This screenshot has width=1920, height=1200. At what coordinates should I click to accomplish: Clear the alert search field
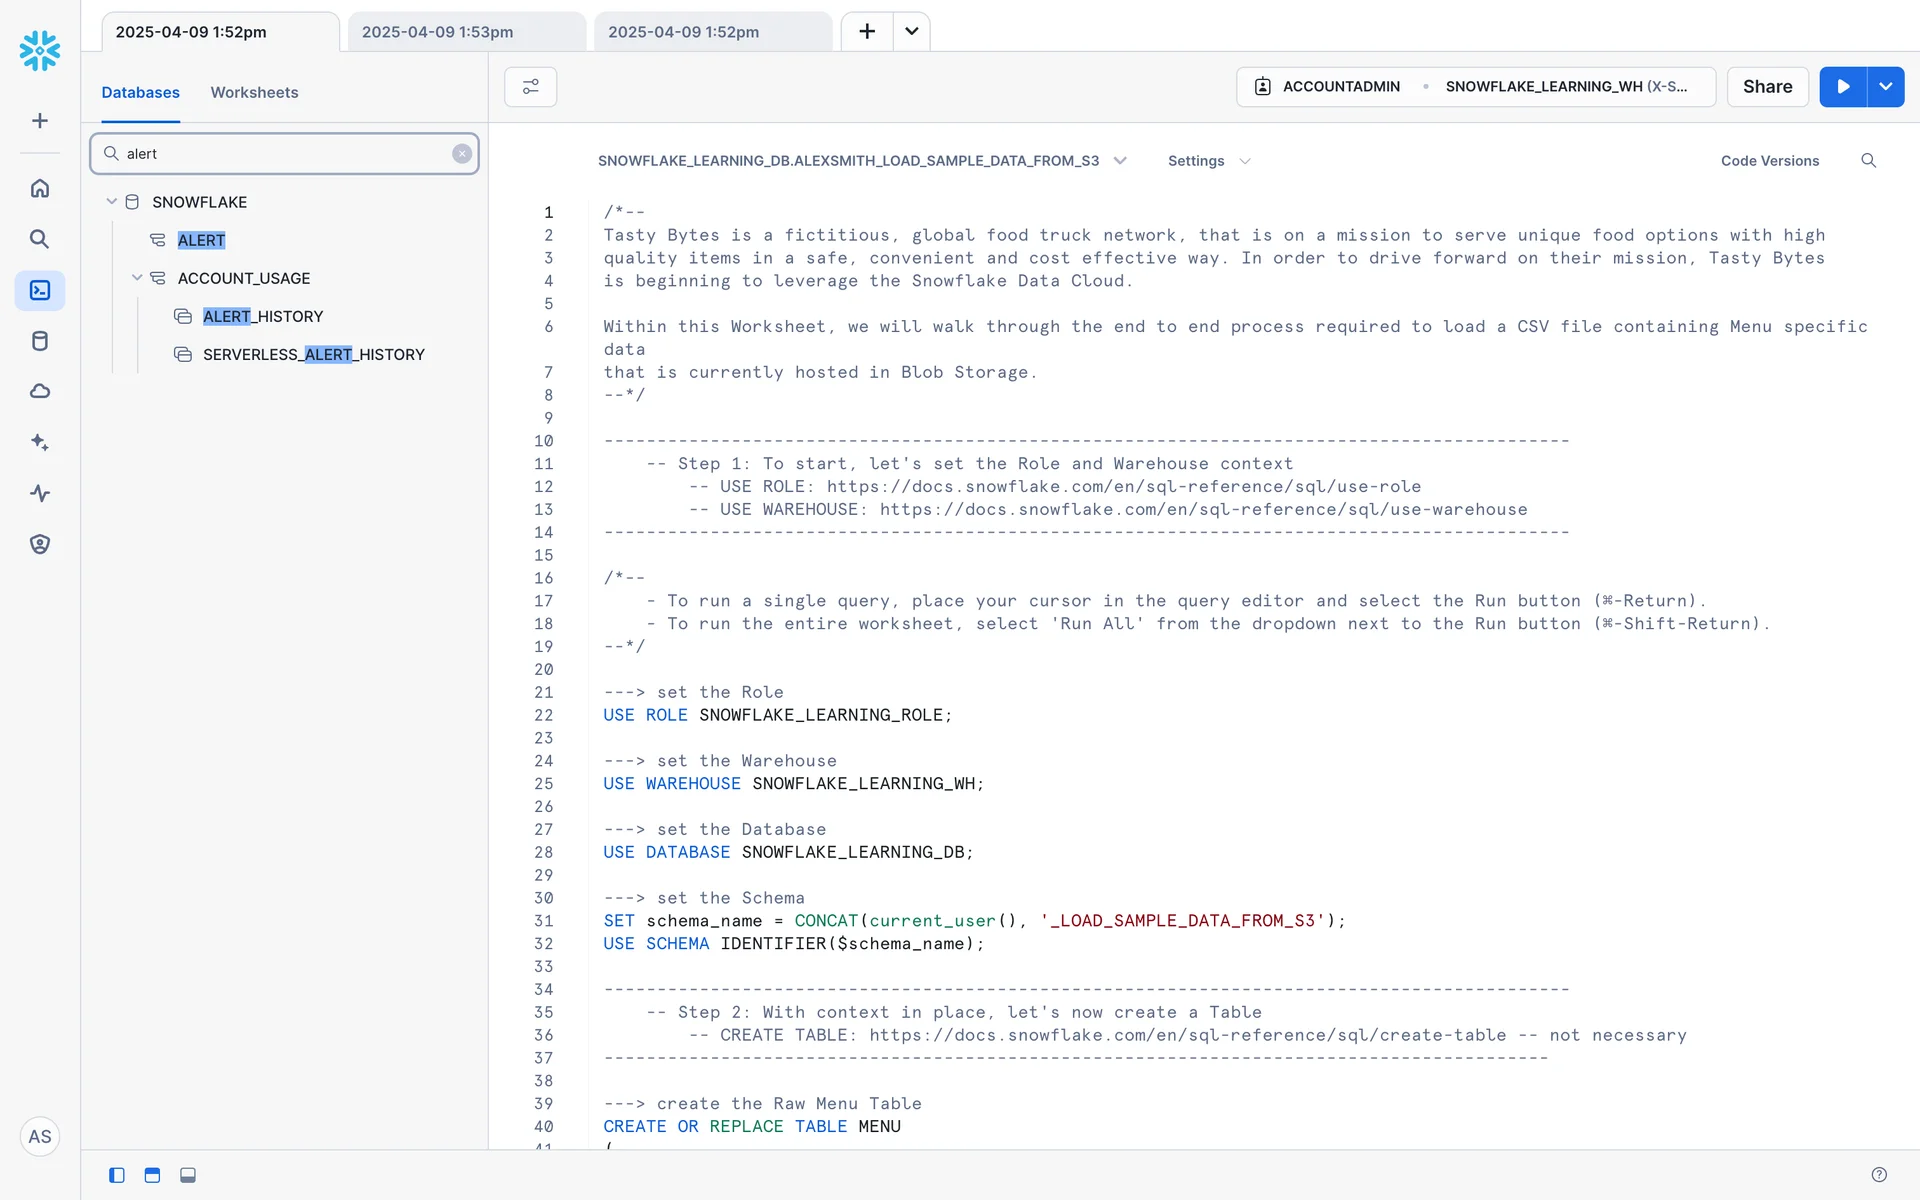[x=462, y=154]
